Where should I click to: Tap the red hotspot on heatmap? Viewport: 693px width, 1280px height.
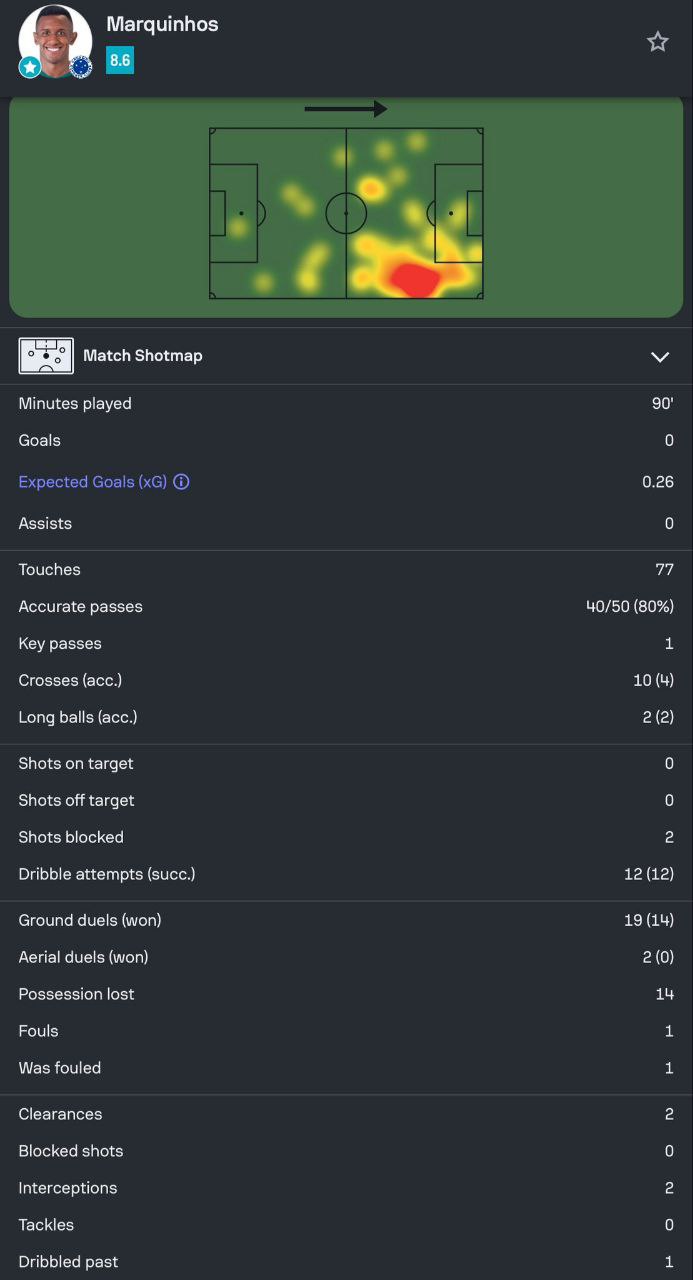(415, 279)
